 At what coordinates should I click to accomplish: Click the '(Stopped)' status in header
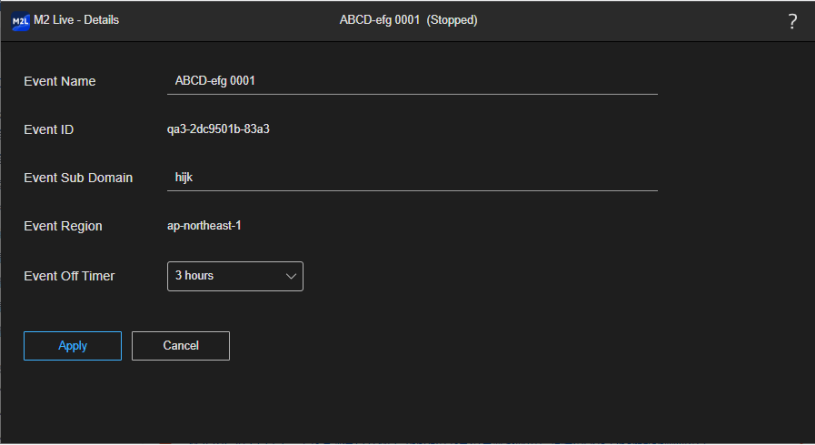tap(452, 21)
